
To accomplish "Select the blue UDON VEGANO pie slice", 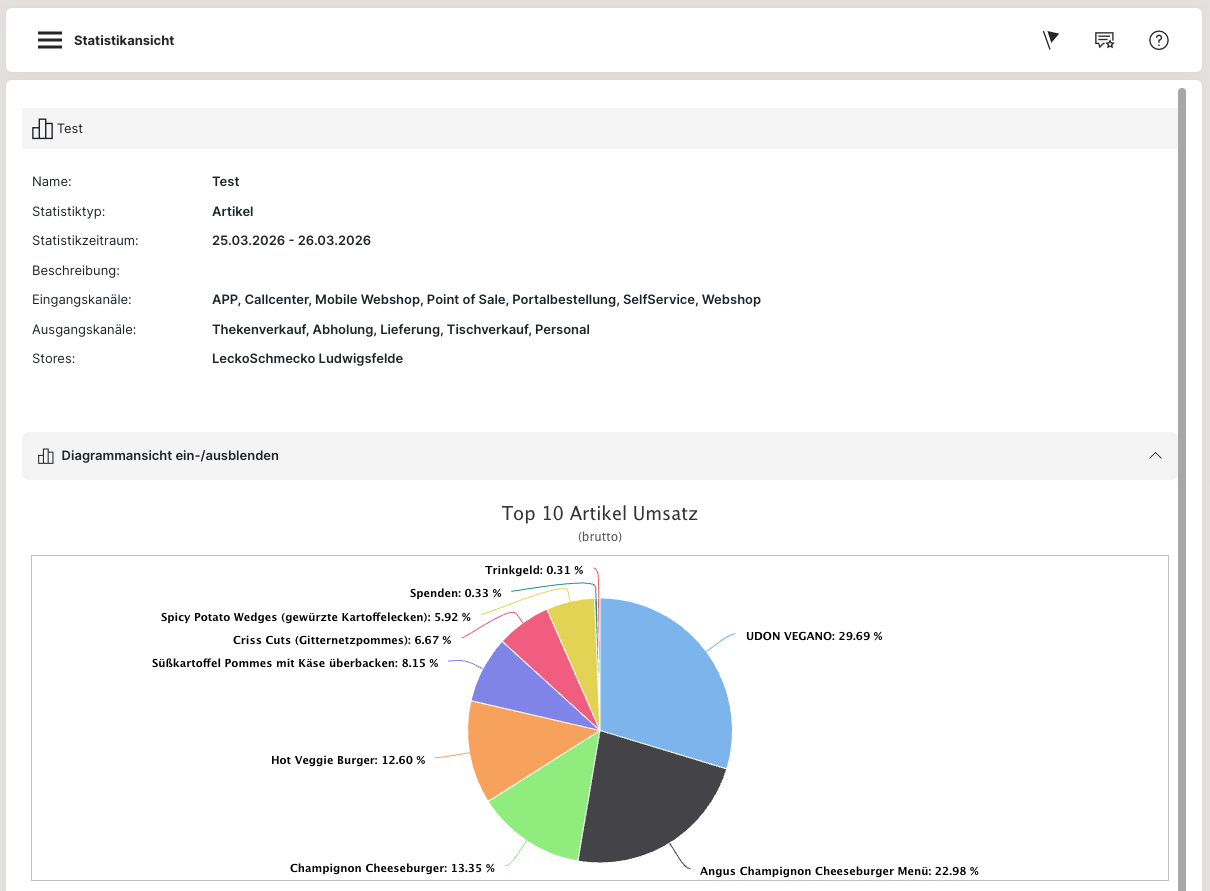I will point(665,680).
